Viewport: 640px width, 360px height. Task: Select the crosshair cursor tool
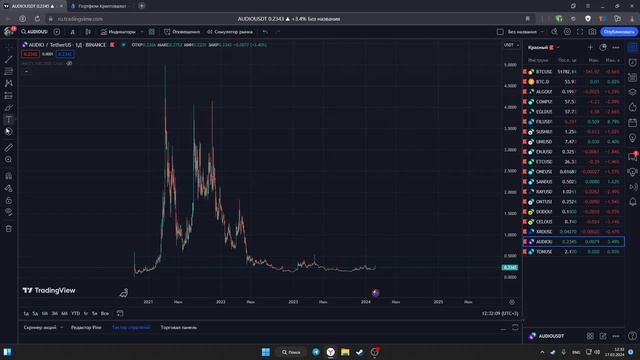click(x=9, y=48)
